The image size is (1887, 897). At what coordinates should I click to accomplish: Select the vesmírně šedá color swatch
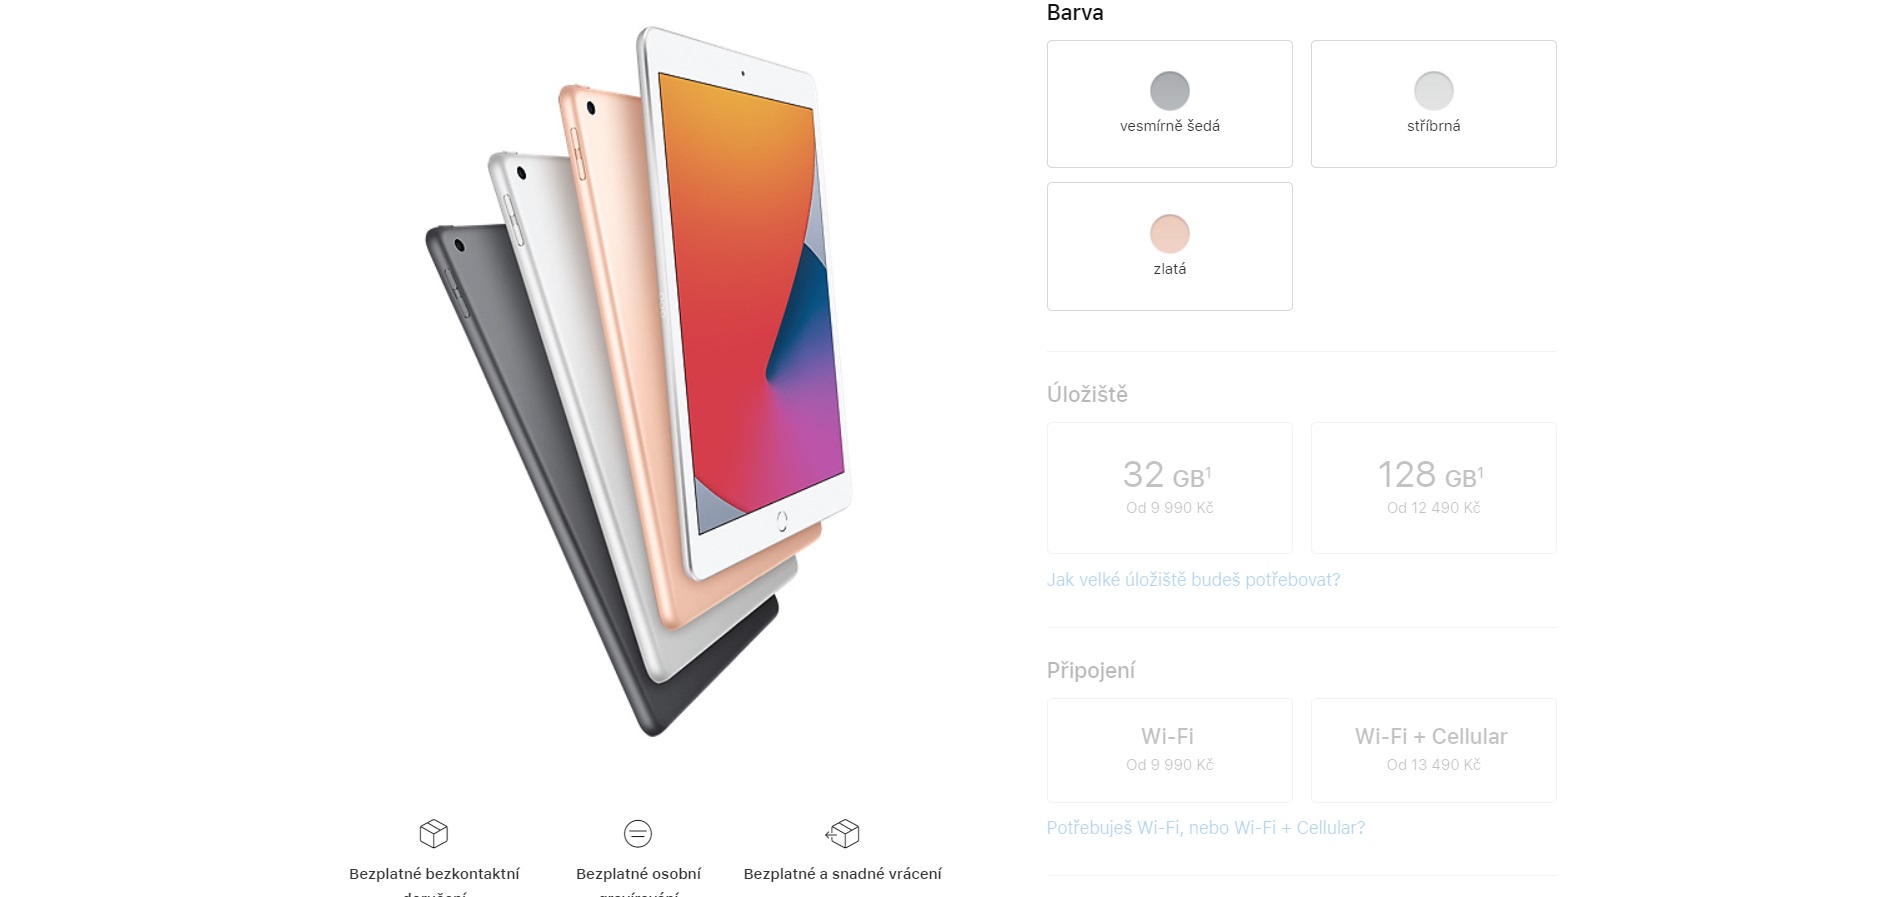tap(1170, 91)
